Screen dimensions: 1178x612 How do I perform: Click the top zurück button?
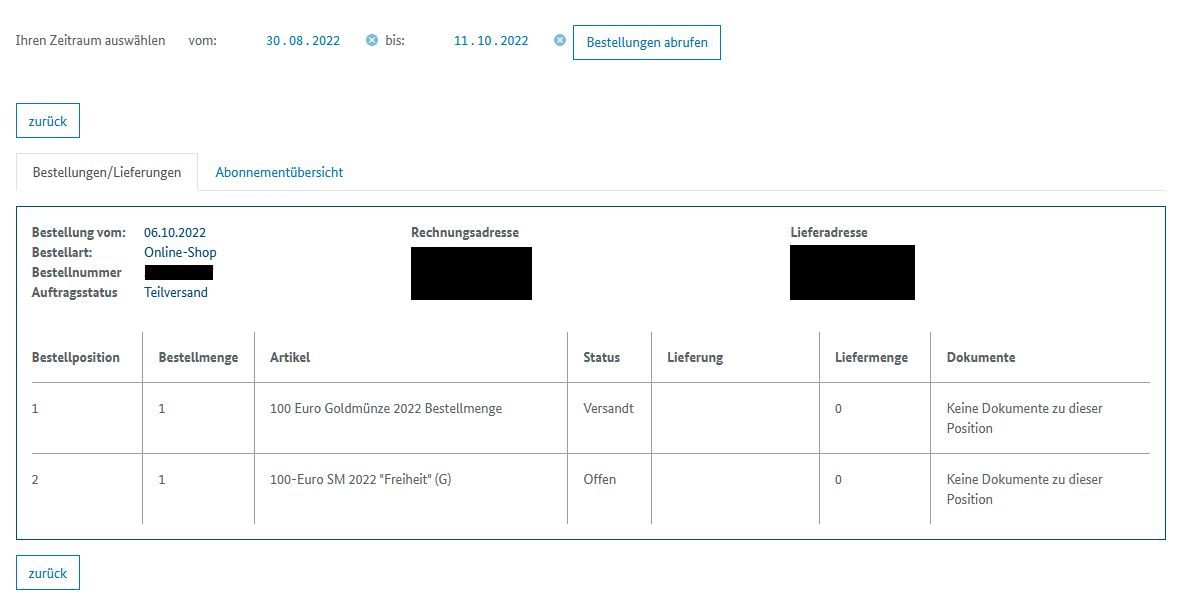point(48,121)
